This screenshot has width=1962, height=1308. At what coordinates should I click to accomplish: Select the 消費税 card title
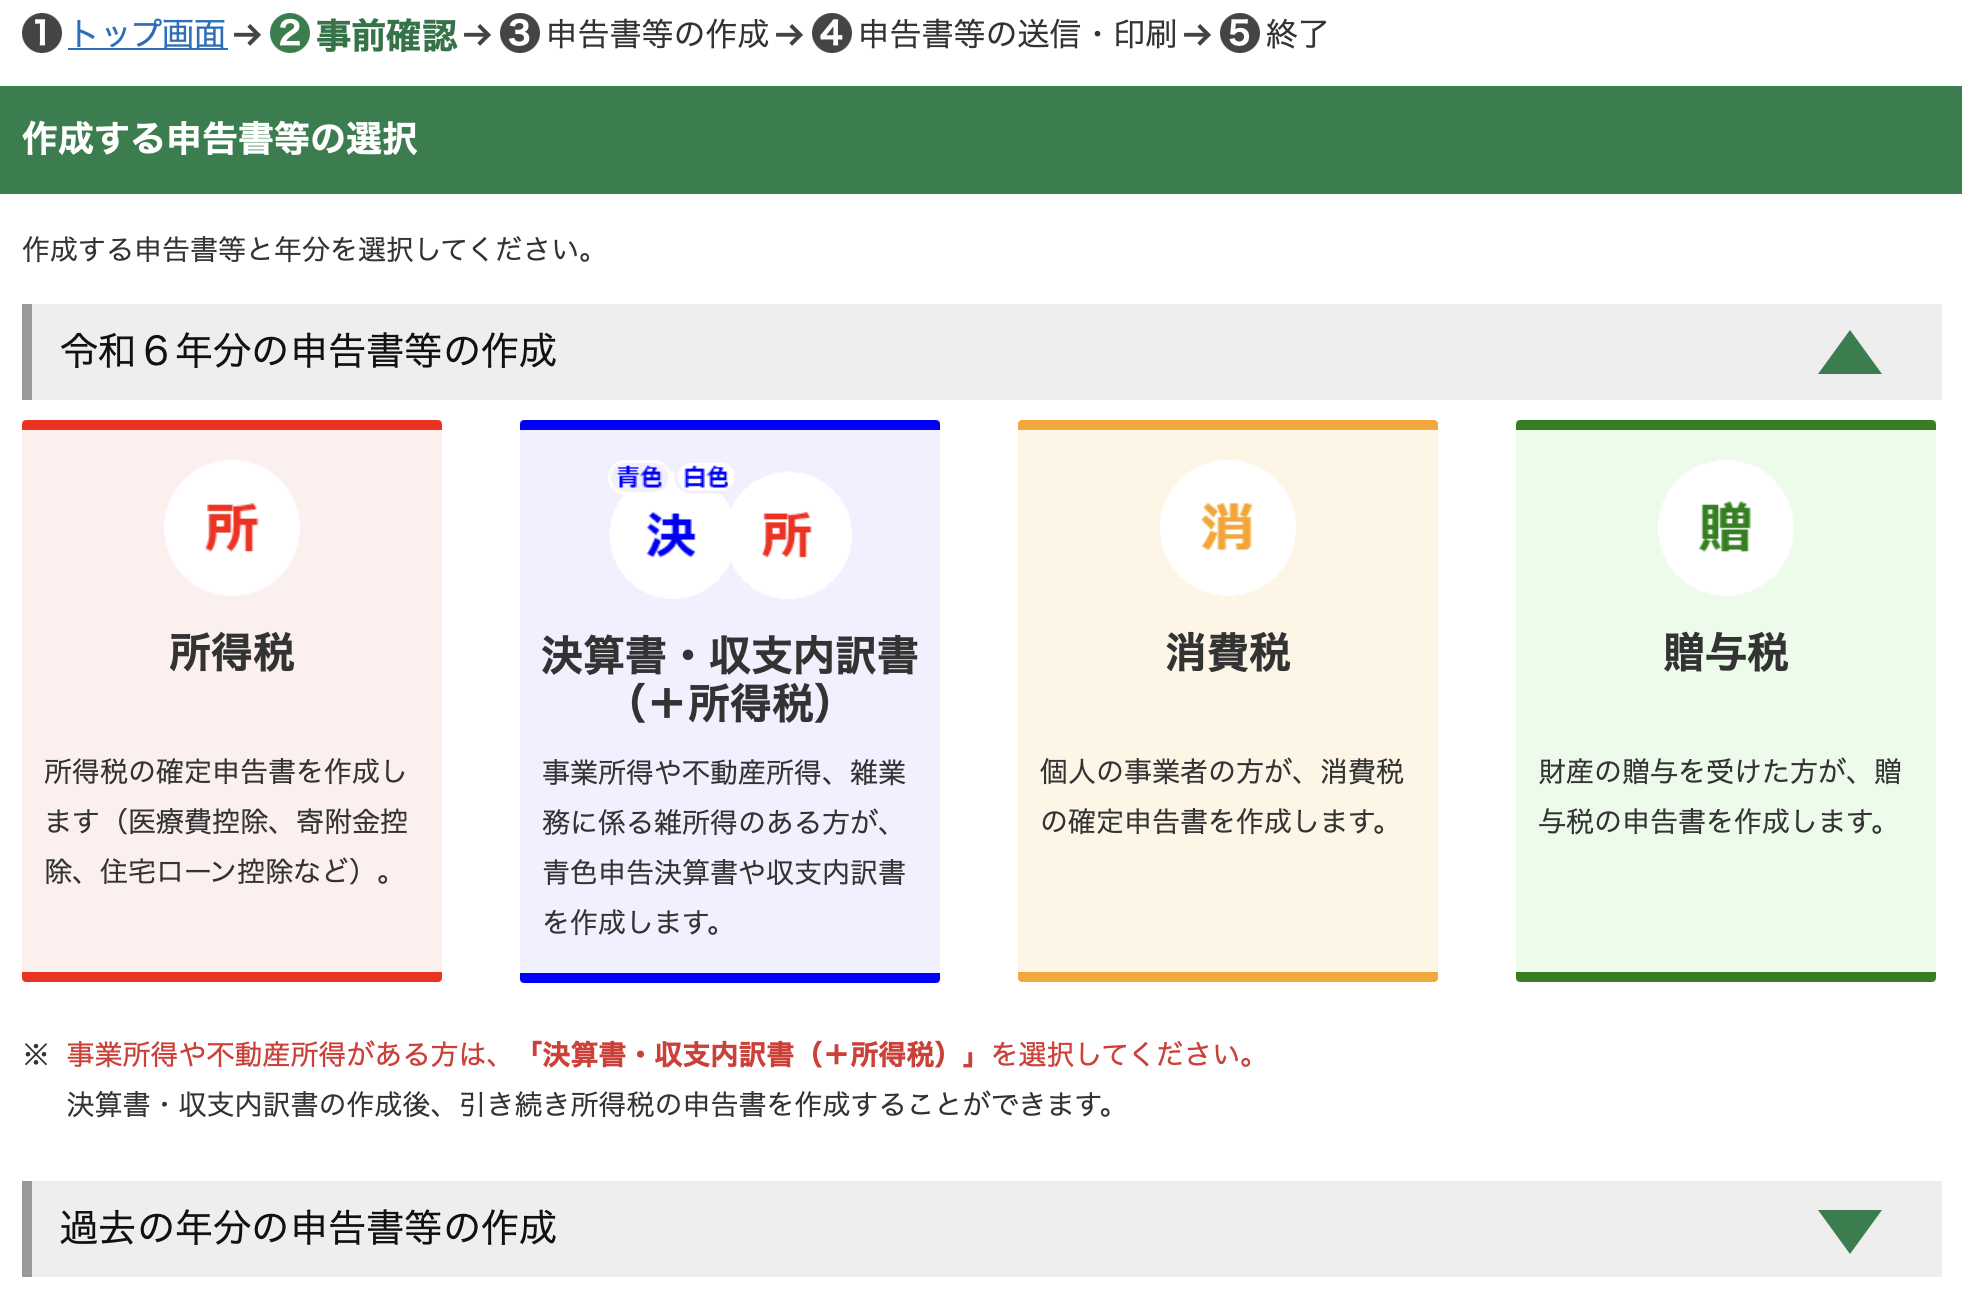(1227, 653)
